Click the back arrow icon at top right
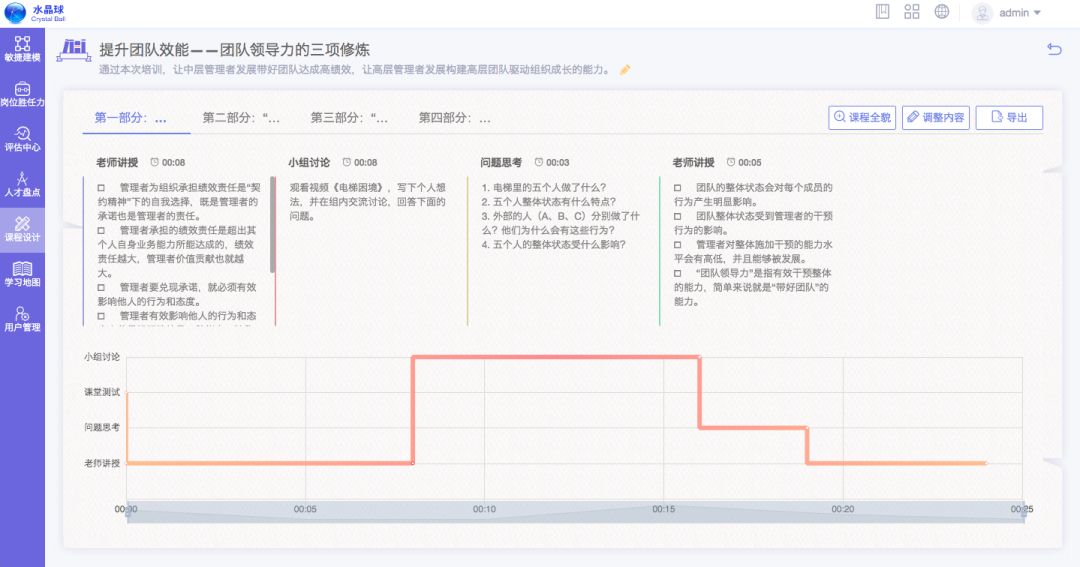 [1054, 49]
